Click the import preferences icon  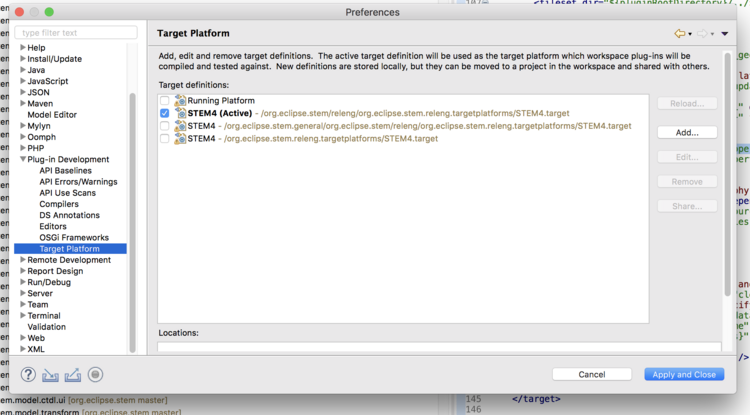point(51,374)
